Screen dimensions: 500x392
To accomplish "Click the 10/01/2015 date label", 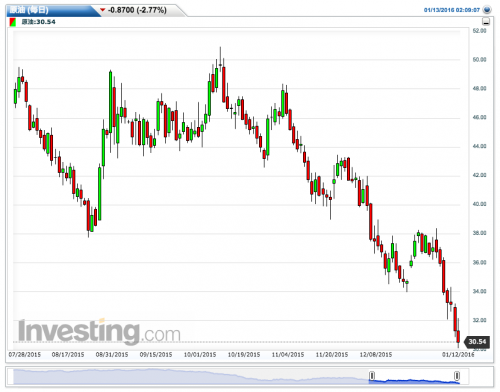I will [200, 355].
